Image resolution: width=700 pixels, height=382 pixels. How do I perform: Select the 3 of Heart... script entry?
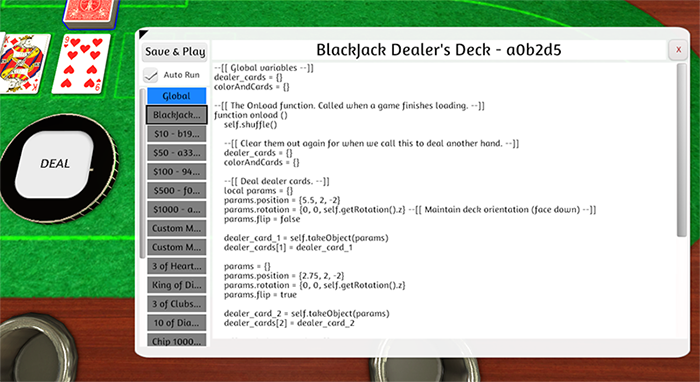pos(177,266)
